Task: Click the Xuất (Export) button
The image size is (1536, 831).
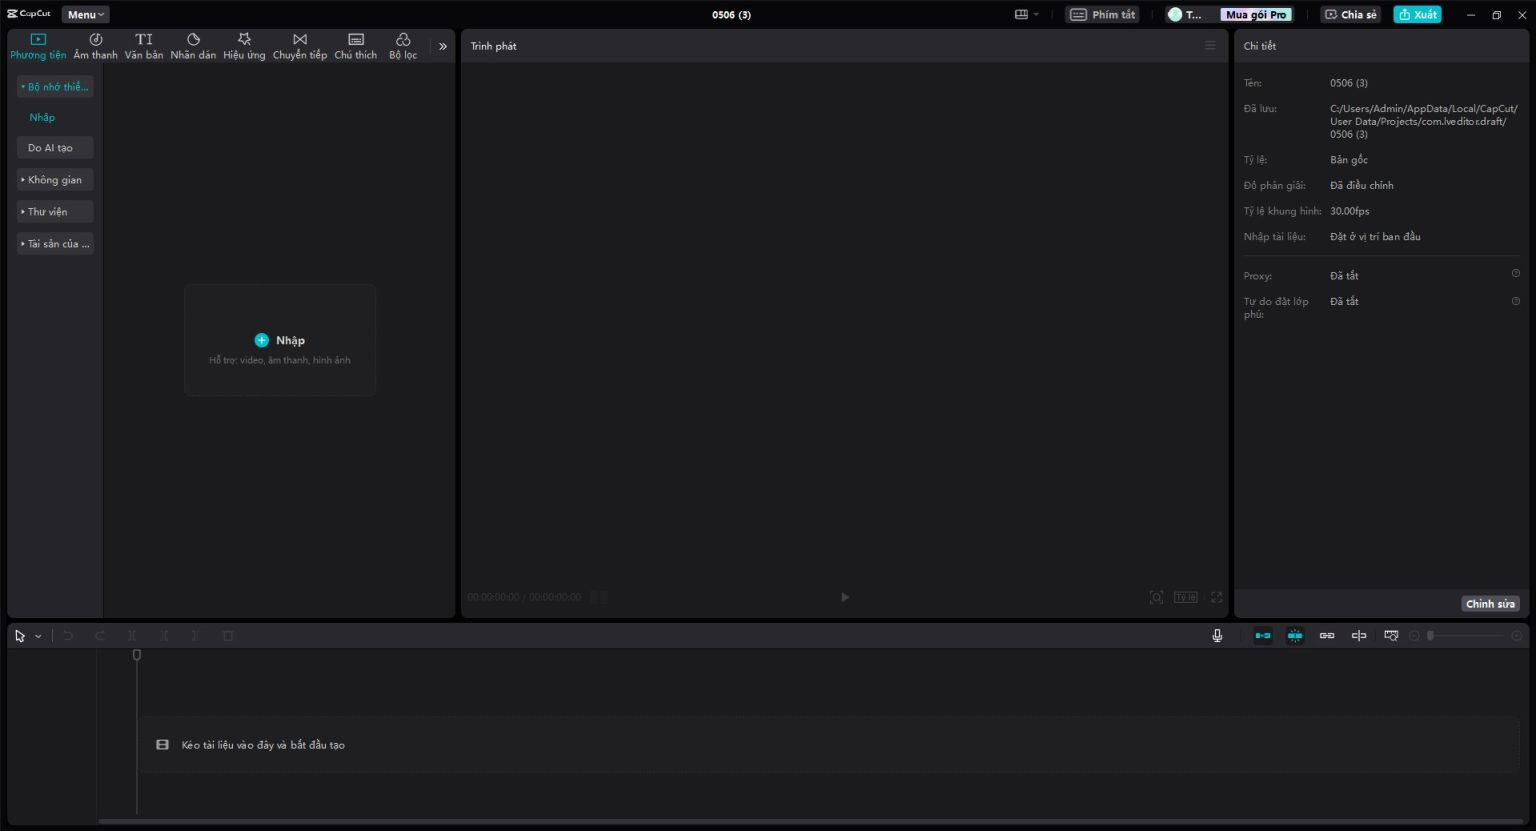Action: tap(1417, 14)
